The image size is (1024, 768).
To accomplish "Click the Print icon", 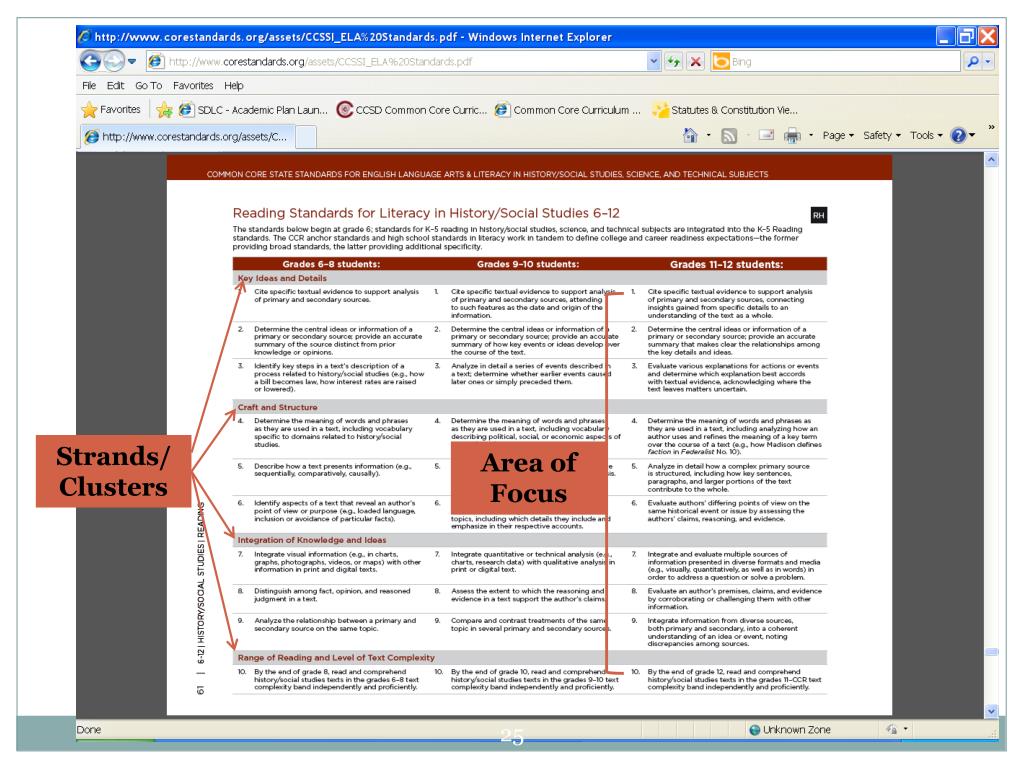I will click(792, 135).
